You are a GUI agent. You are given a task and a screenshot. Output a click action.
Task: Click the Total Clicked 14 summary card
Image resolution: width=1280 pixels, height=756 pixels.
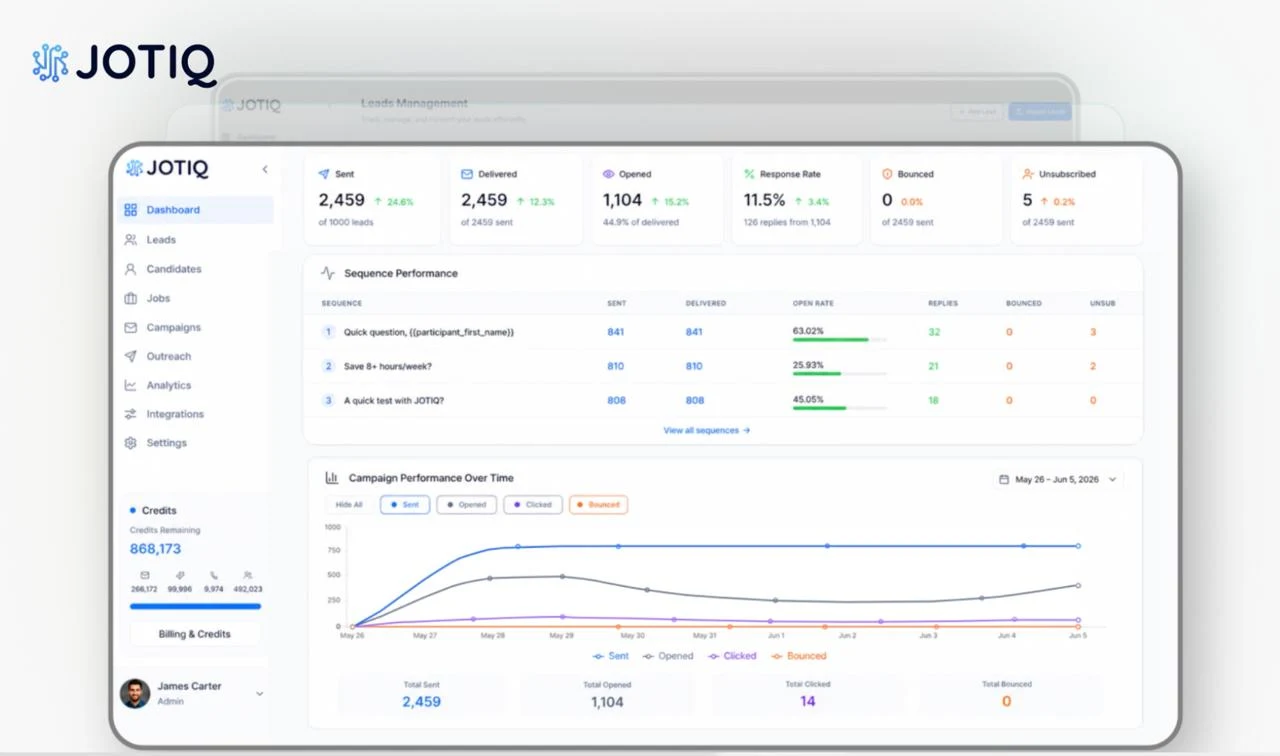(807, 694)
